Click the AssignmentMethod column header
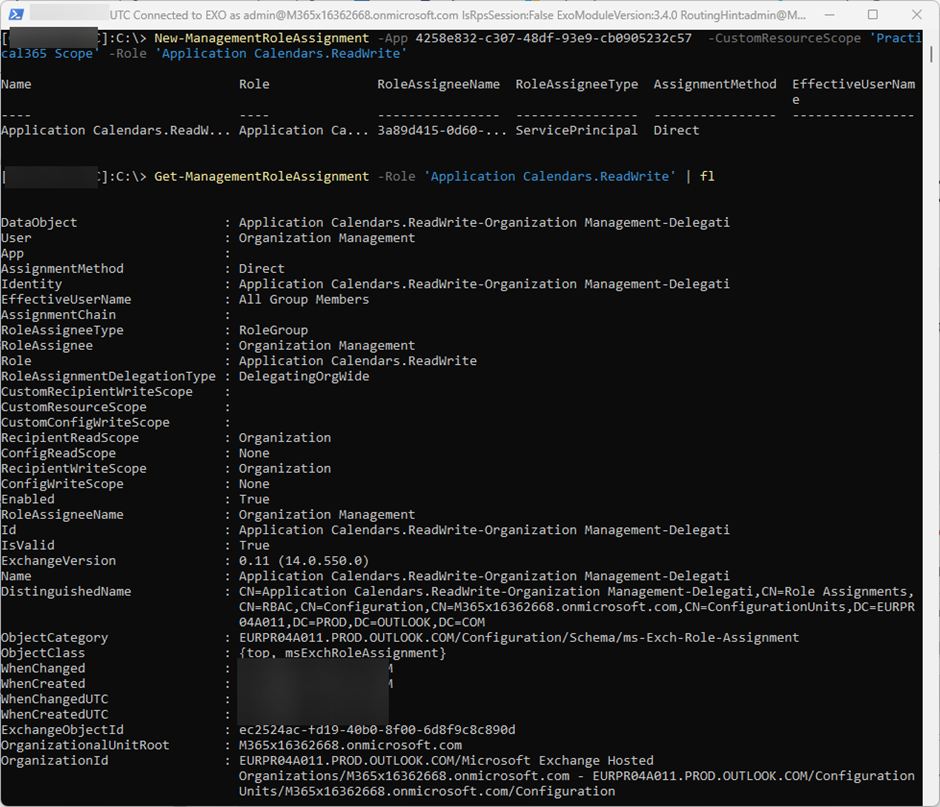The height and width of the screenshot is (807, 940). click(x=715, y=85)
